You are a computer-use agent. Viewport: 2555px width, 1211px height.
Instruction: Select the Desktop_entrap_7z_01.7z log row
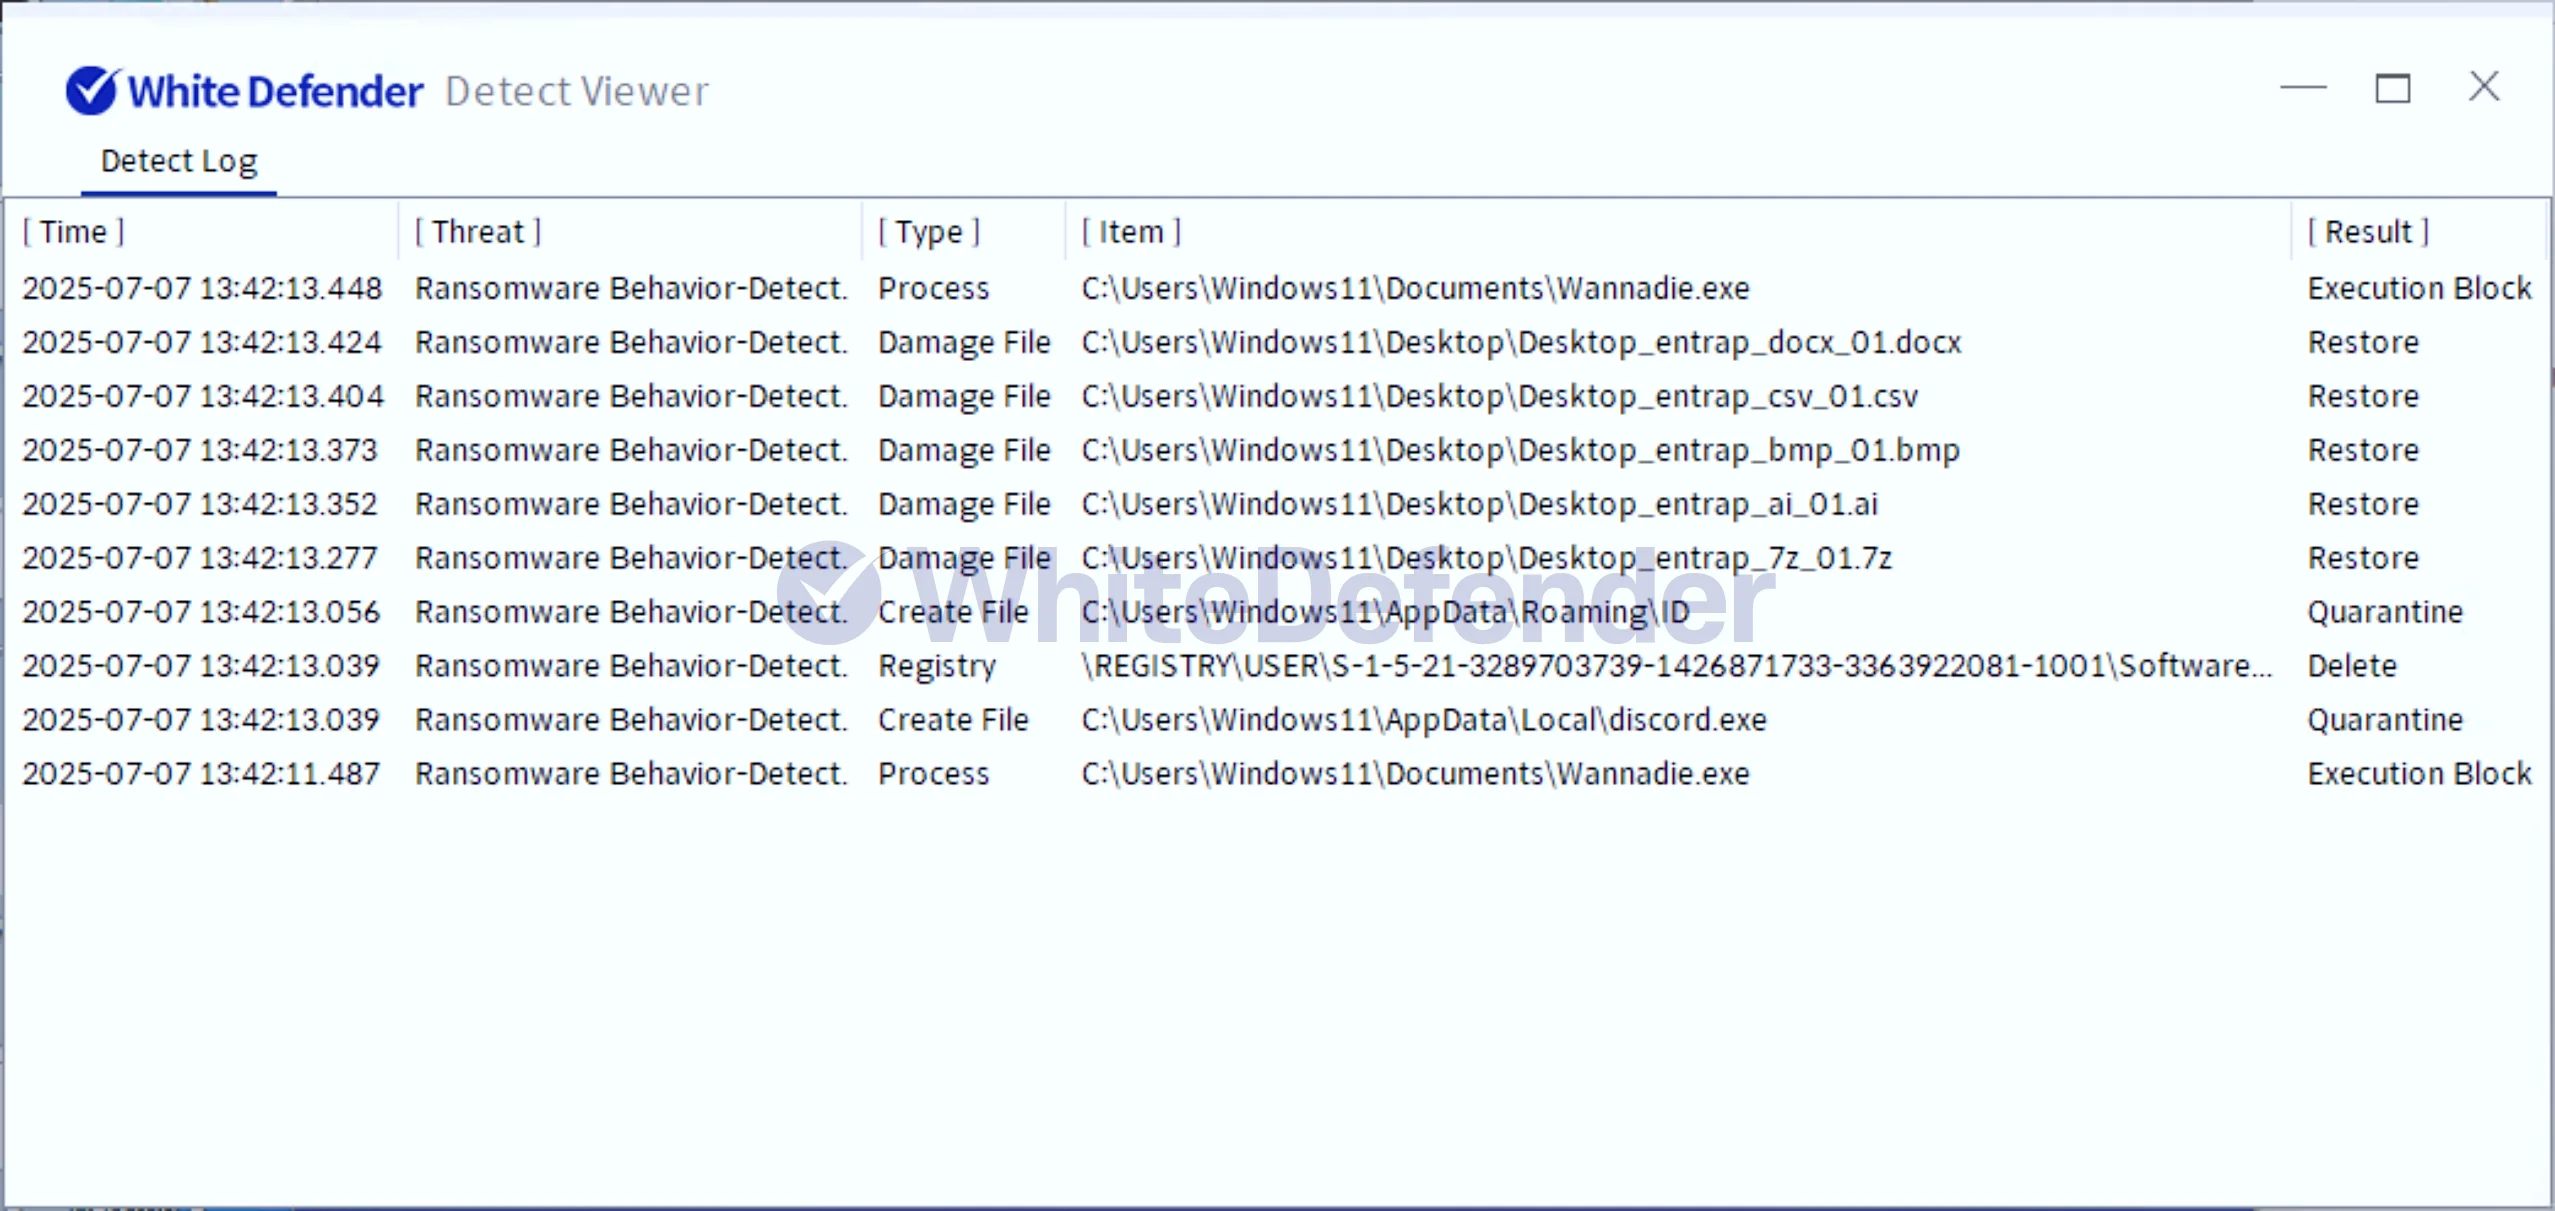1486,559
